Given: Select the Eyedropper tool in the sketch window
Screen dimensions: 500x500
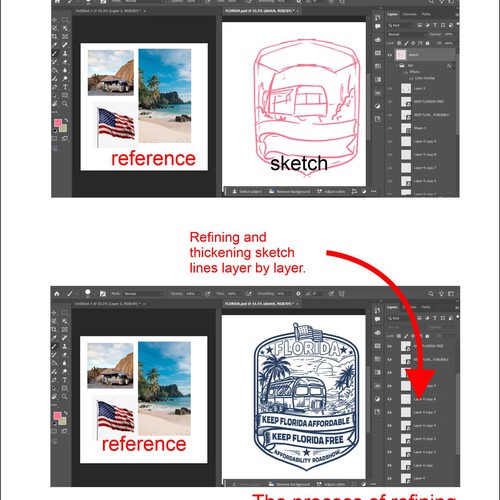Looking at the screenshot, I should pyautogui.click(x=54, y=45).
